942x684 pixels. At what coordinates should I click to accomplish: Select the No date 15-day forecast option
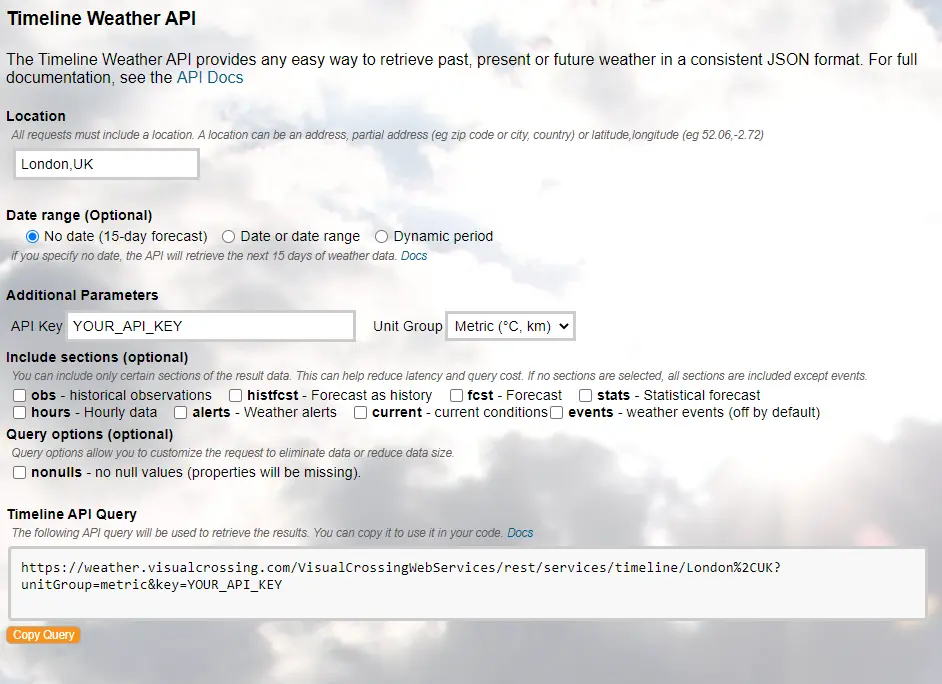tap(33, 237)
